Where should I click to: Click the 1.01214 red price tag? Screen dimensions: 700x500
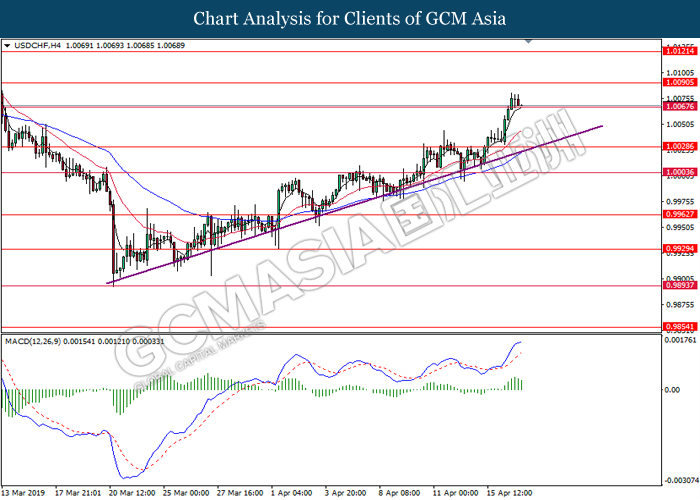pyautogui.click(x=679, y=50)
